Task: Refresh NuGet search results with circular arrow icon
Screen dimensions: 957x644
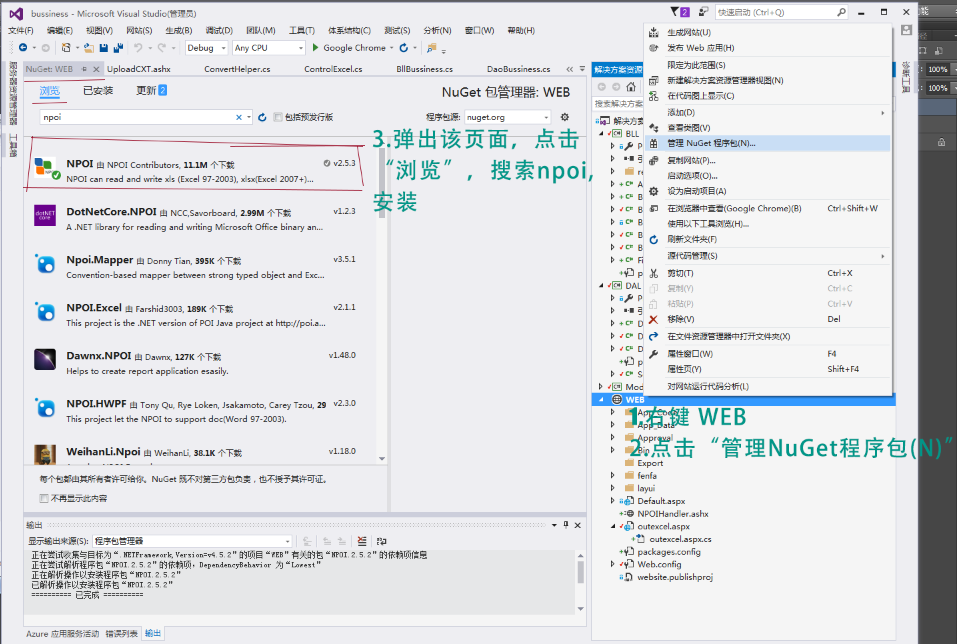Action: coord(260,118)
